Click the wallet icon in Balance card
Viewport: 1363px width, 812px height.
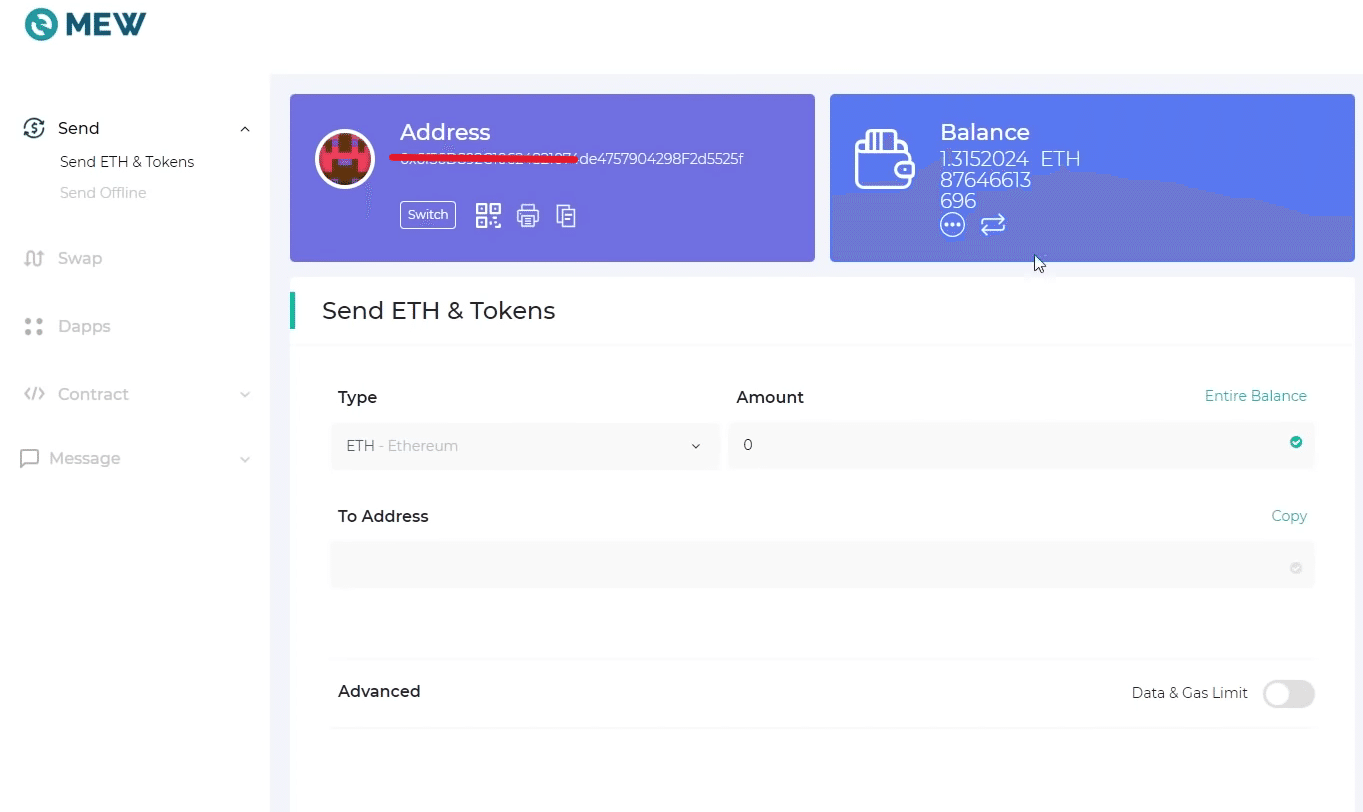(x=884, y=160)
